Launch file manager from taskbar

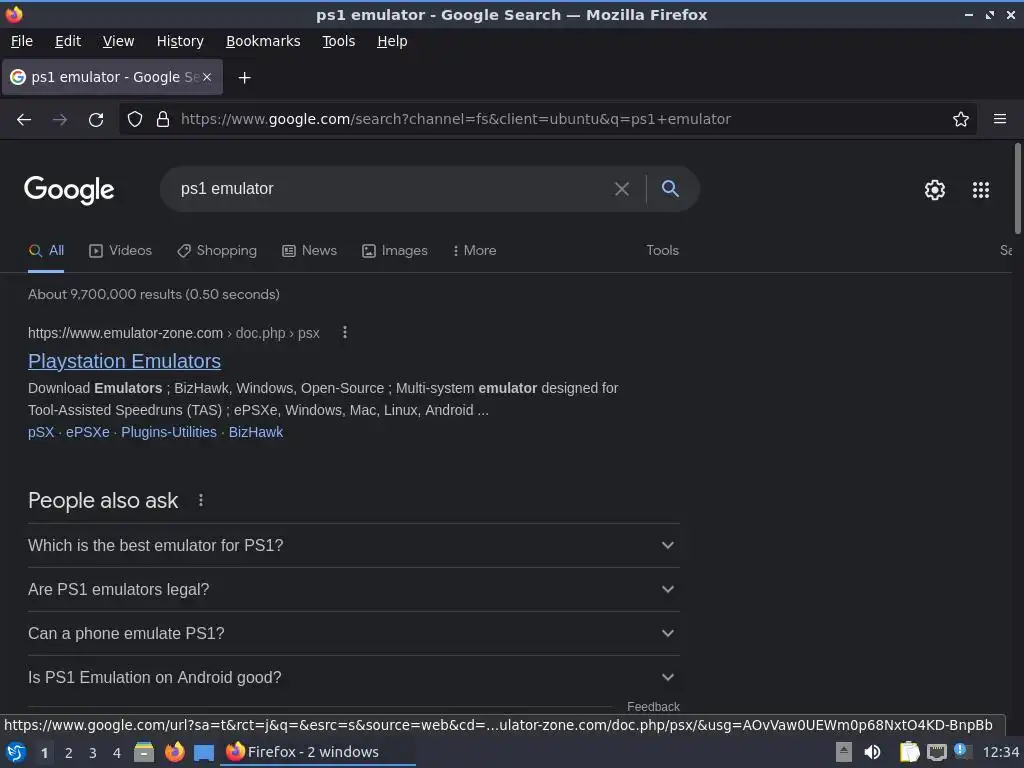144,752
